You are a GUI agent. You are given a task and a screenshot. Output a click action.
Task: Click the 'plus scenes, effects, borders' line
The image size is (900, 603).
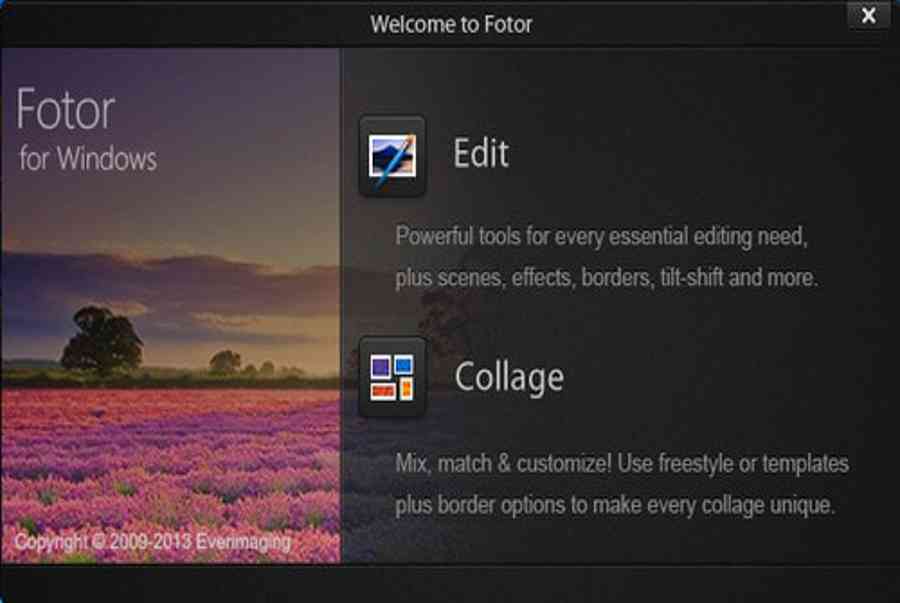point(606,278)
